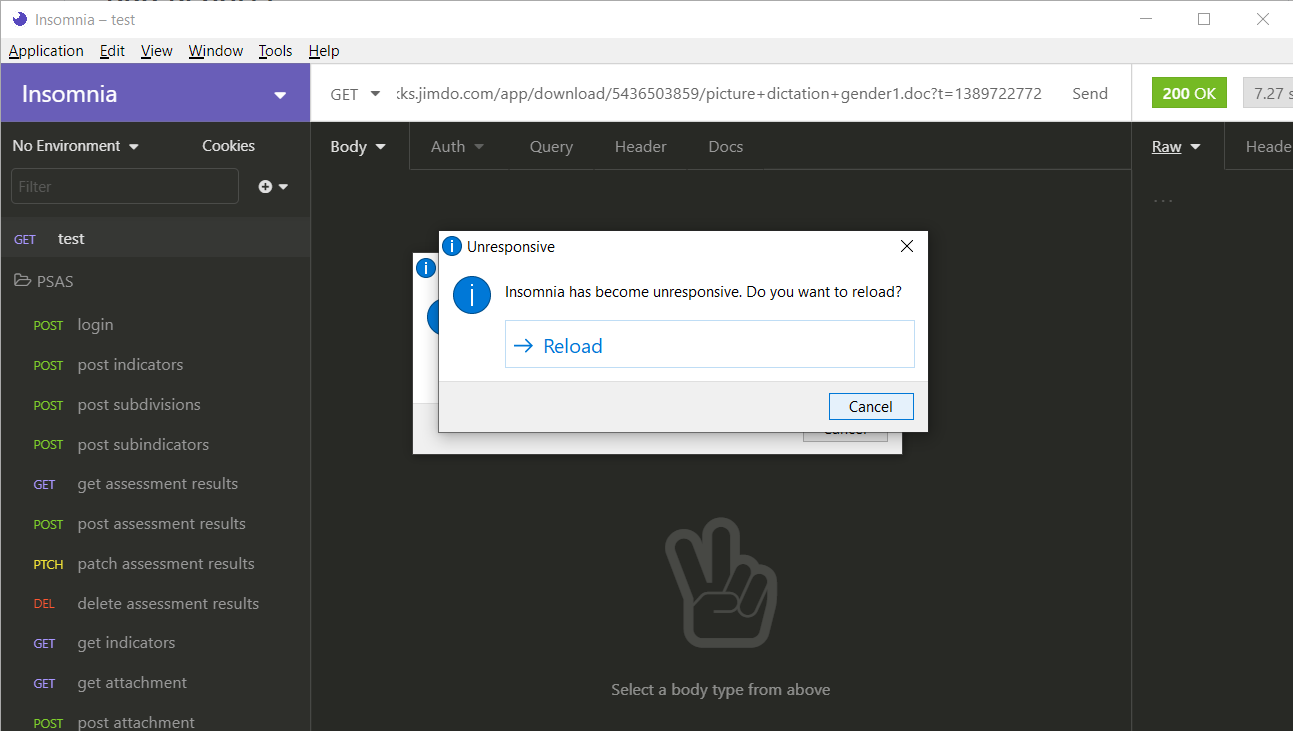Open the GET method dropdown next to the URL
Screen dimensions: 1293x731
click(x=355, y=93)
